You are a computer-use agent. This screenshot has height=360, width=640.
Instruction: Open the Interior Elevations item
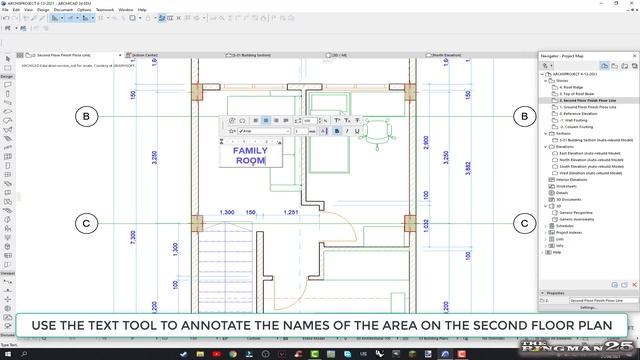point(571,180)
